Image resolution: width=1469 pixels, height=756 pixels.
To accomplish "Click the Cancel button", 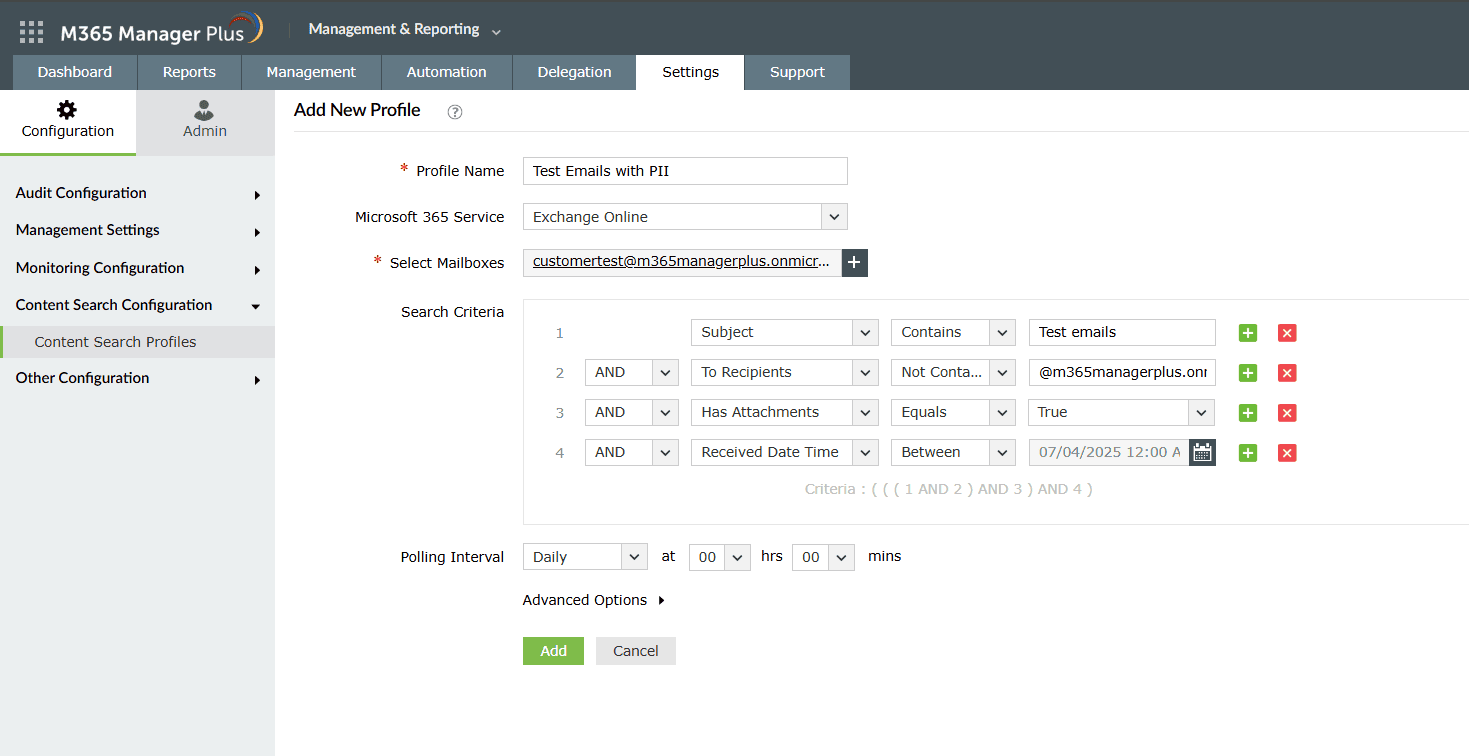I will click(x=636, y=651).
